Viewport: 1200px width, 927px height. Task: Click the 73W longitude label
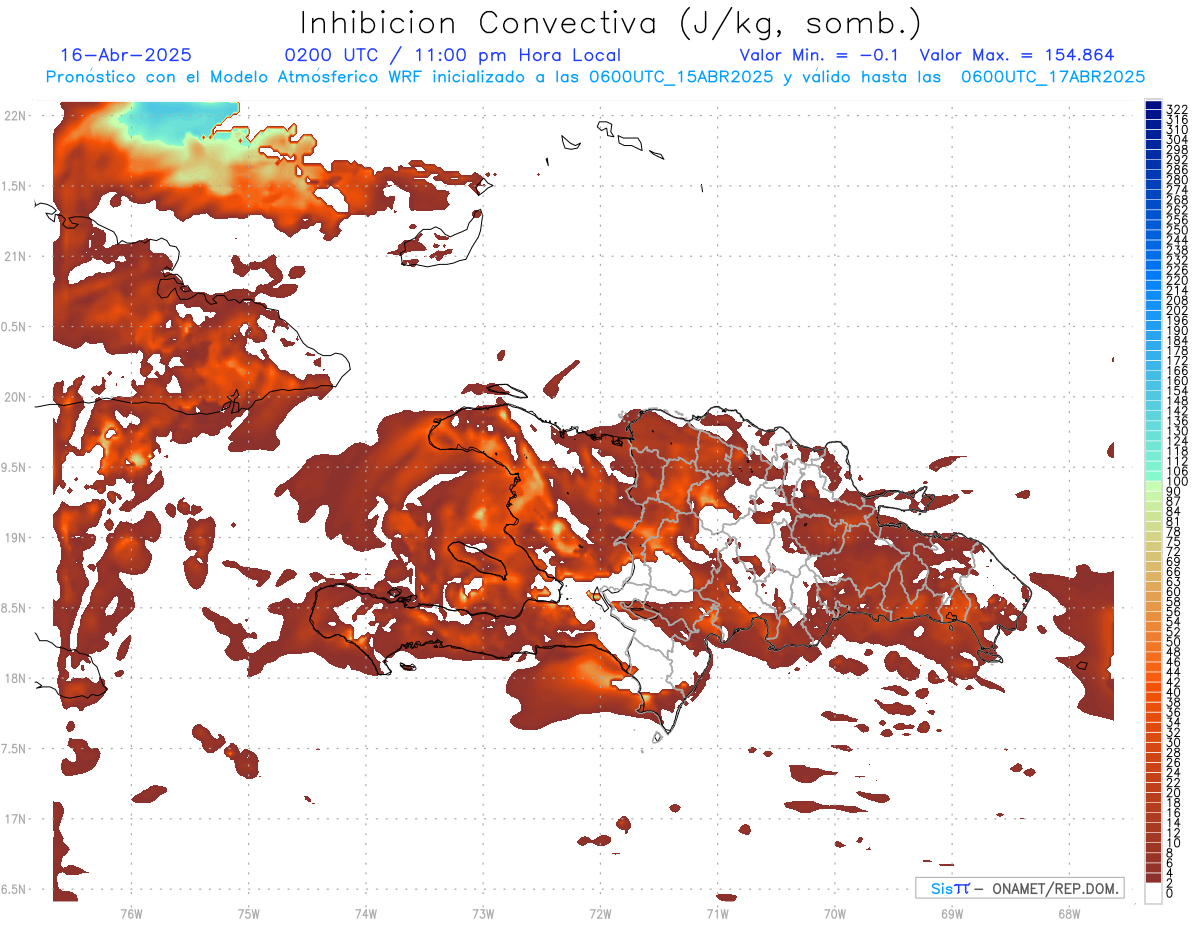[x=483, y=913]
